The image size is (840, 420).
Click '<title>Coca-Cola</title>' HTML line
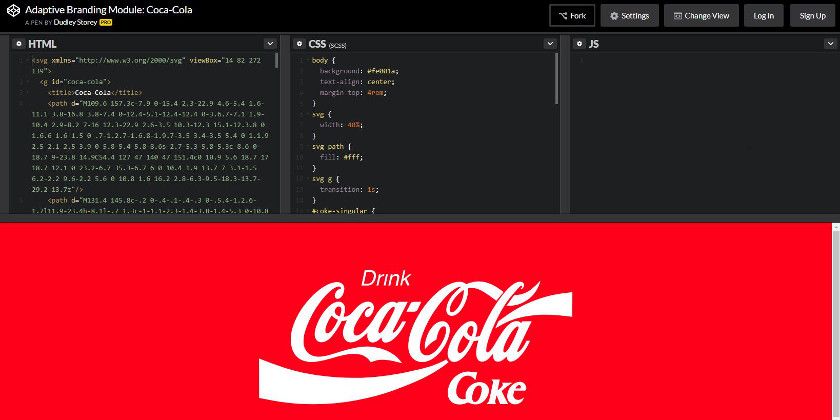[95, 92]
